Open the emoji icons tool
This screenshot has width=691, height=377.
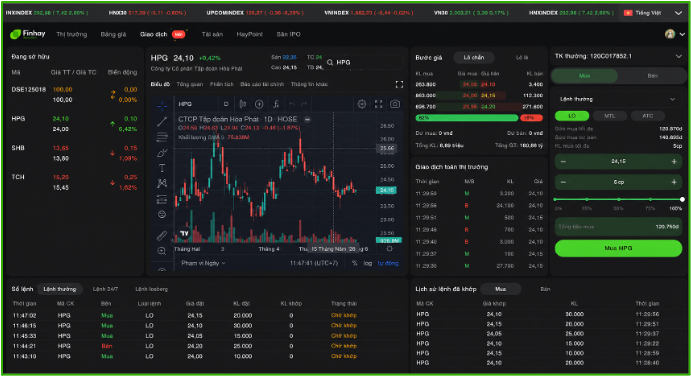pyautogui.click(x=162, y=215)
